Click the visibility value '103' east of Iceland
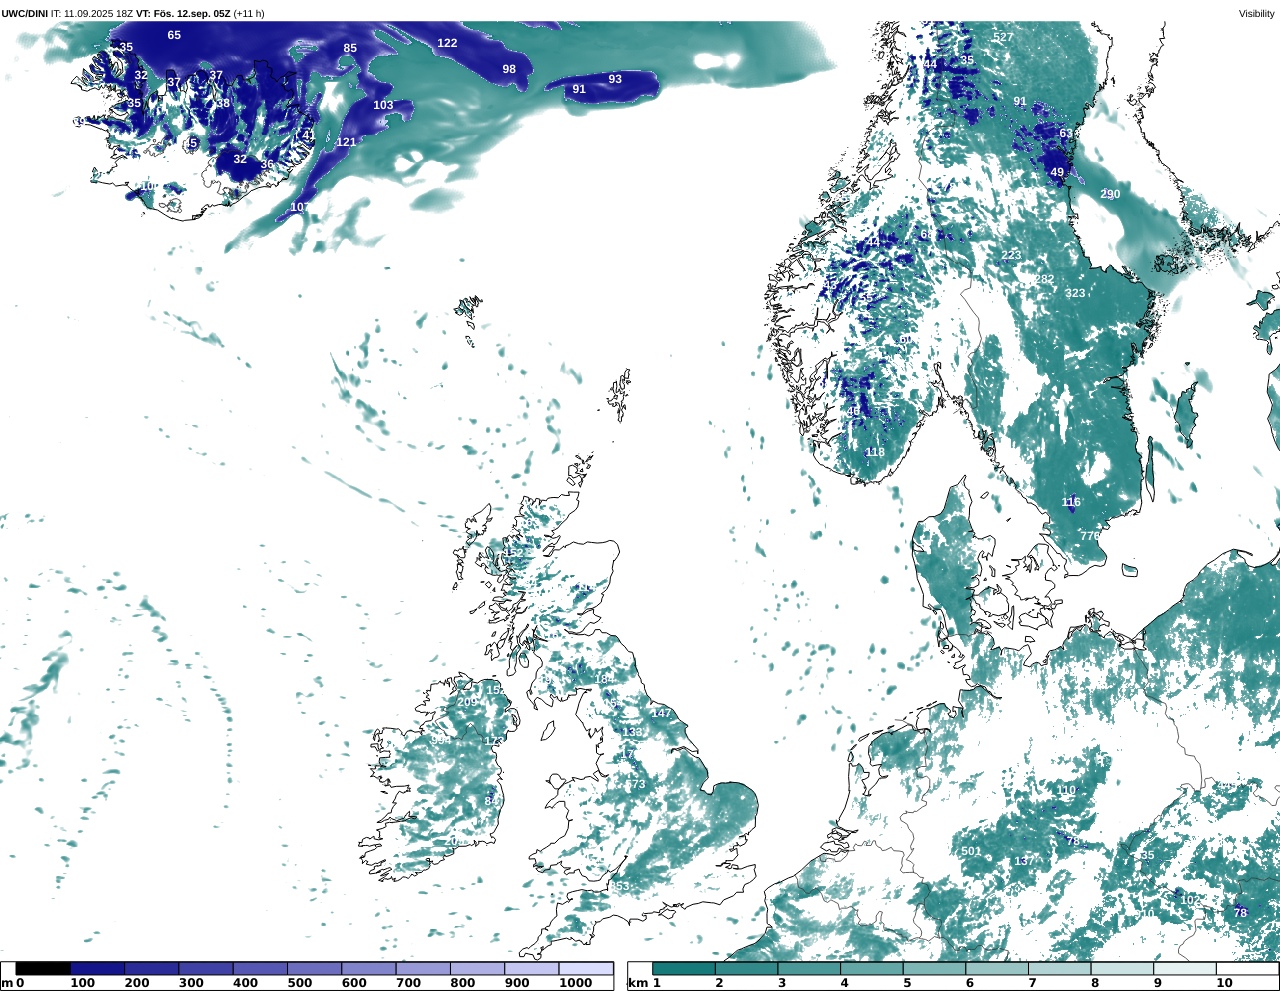1280x991 pixels. pos(383,105)
